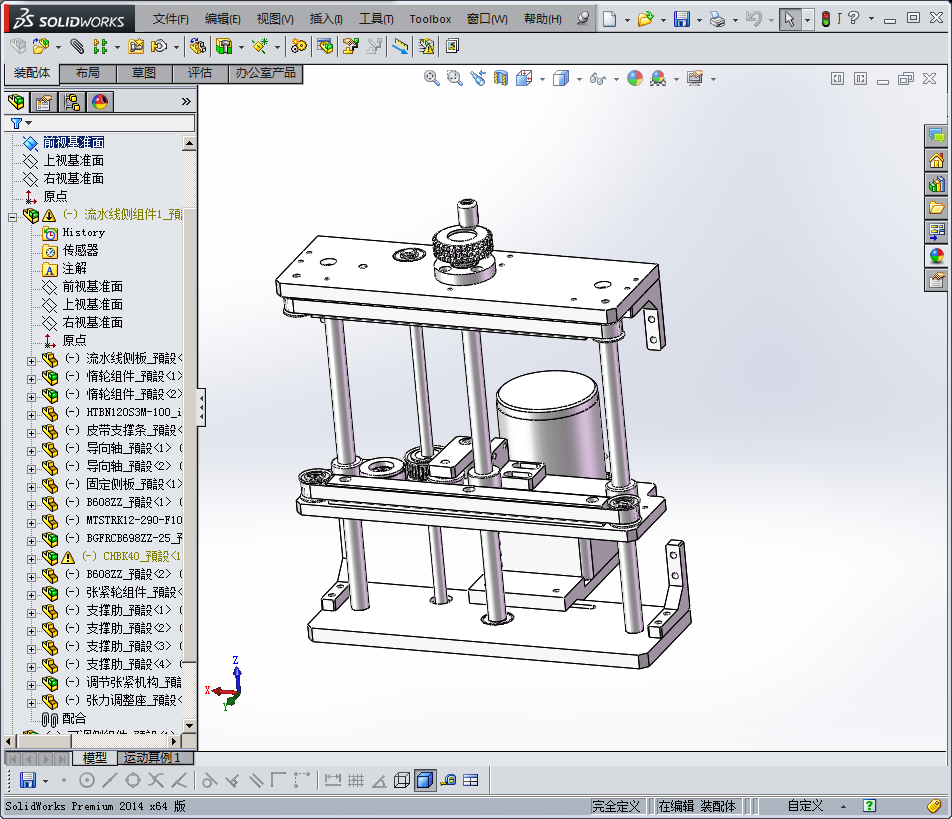Click the View Orientation icon
Viewport: 952px width, 819px height.
tap(524, 78)
